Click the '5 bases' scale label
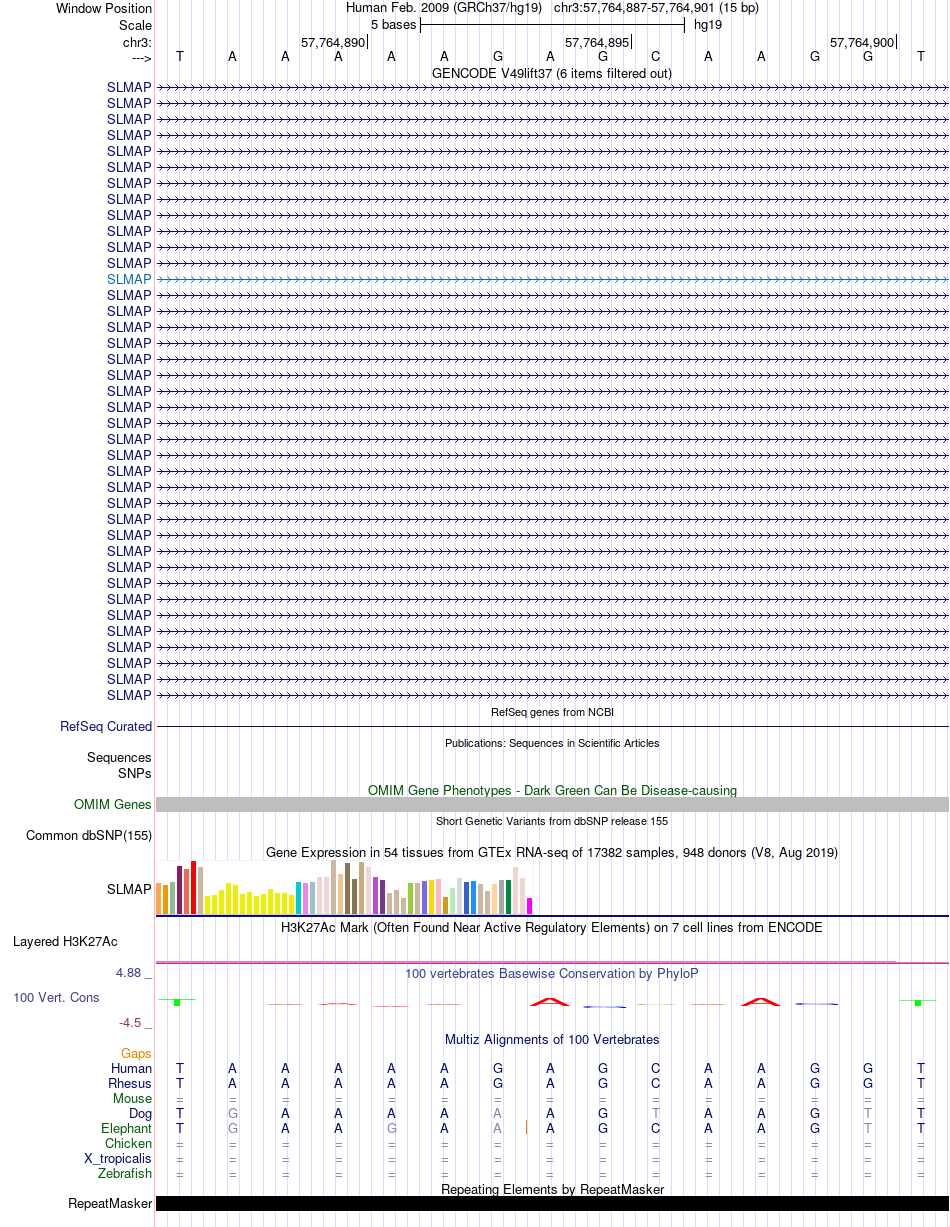The height and width of the screenshot is (1227, 950). coord(394,24)
